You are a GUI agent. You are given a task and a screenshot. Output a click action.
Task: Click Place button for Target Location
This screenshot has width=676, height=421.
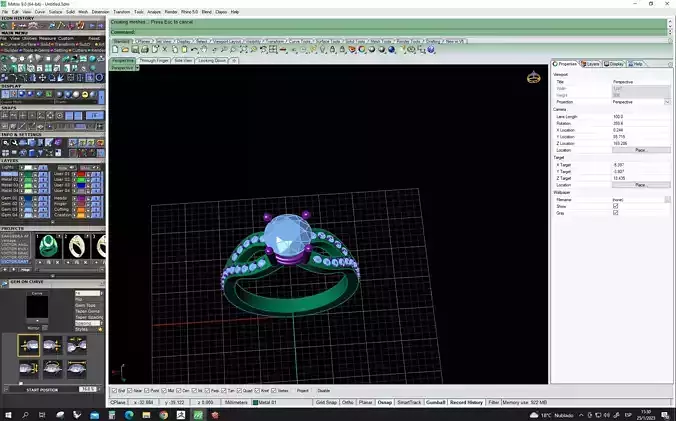click(x=641, y=185)
